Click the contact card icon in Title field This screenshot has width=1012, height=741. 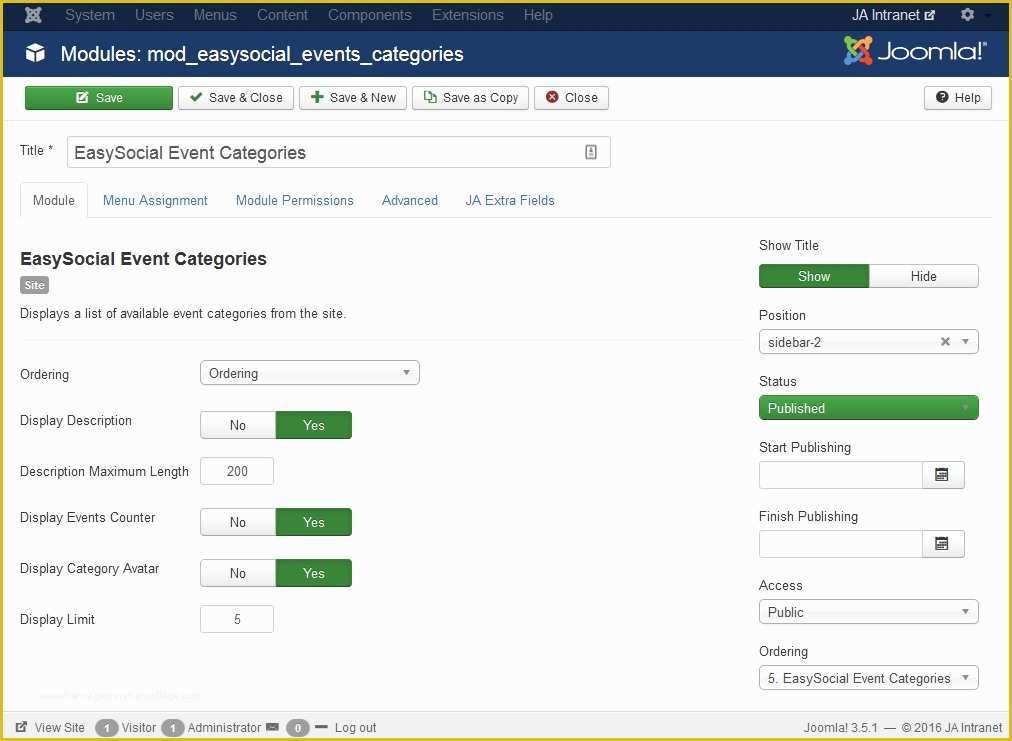(x=591, y=152)
